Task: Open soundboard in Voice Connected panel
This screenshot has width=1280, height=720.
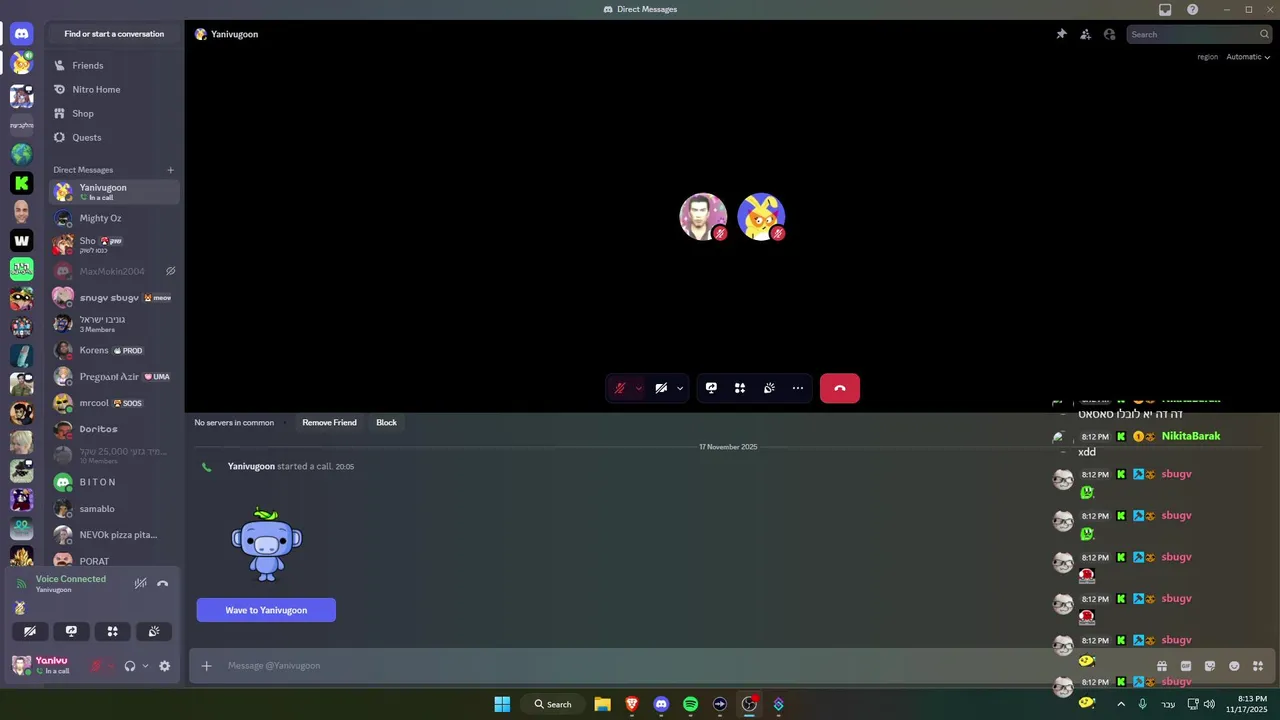Action: (x=154, y=631)
